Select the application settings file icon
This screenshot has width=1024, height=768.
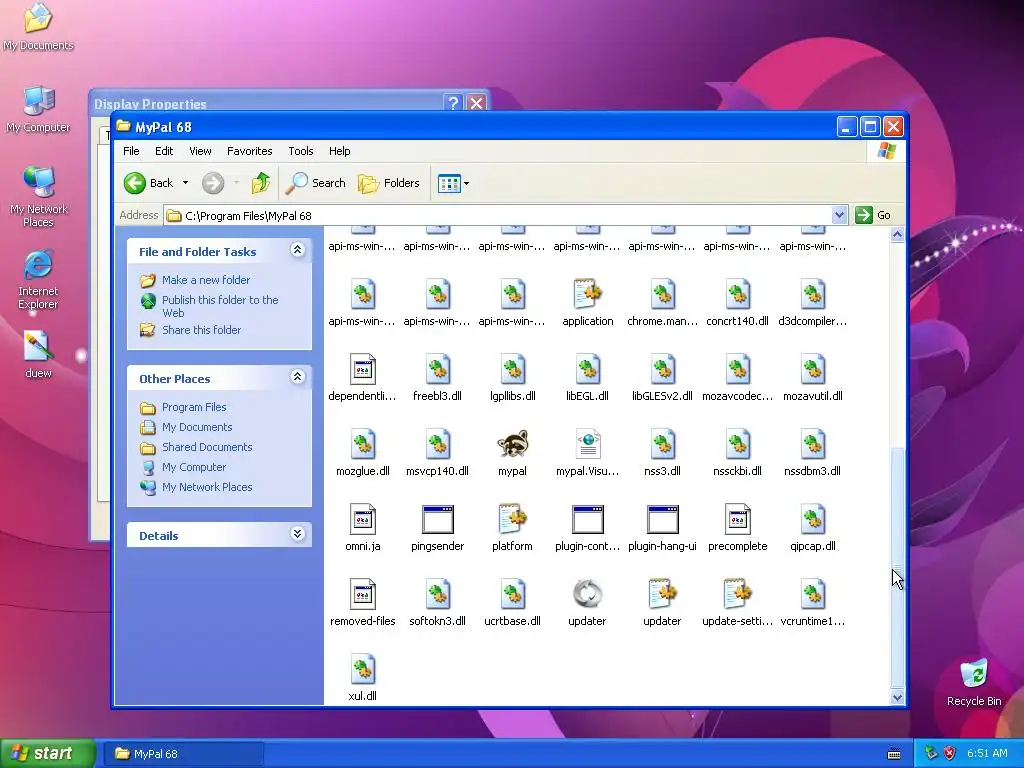pyautogui.click(x=588, y=295)
